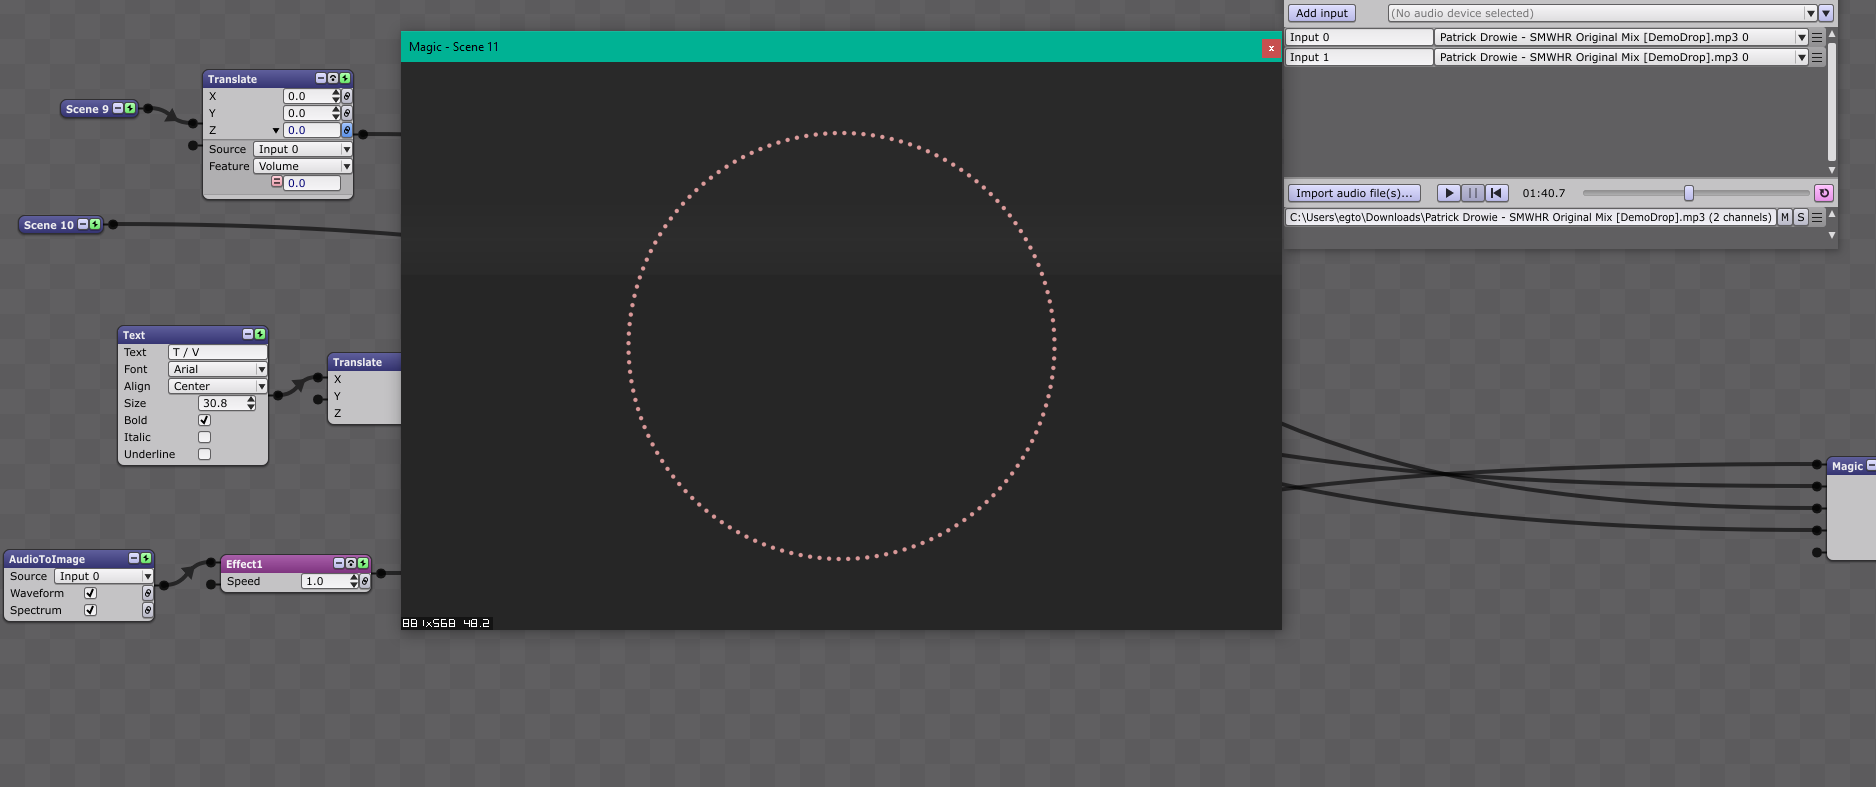Toggle the Text module green power icon
This screenshot has width=1876, height=787.
click(x=260, y=334)
